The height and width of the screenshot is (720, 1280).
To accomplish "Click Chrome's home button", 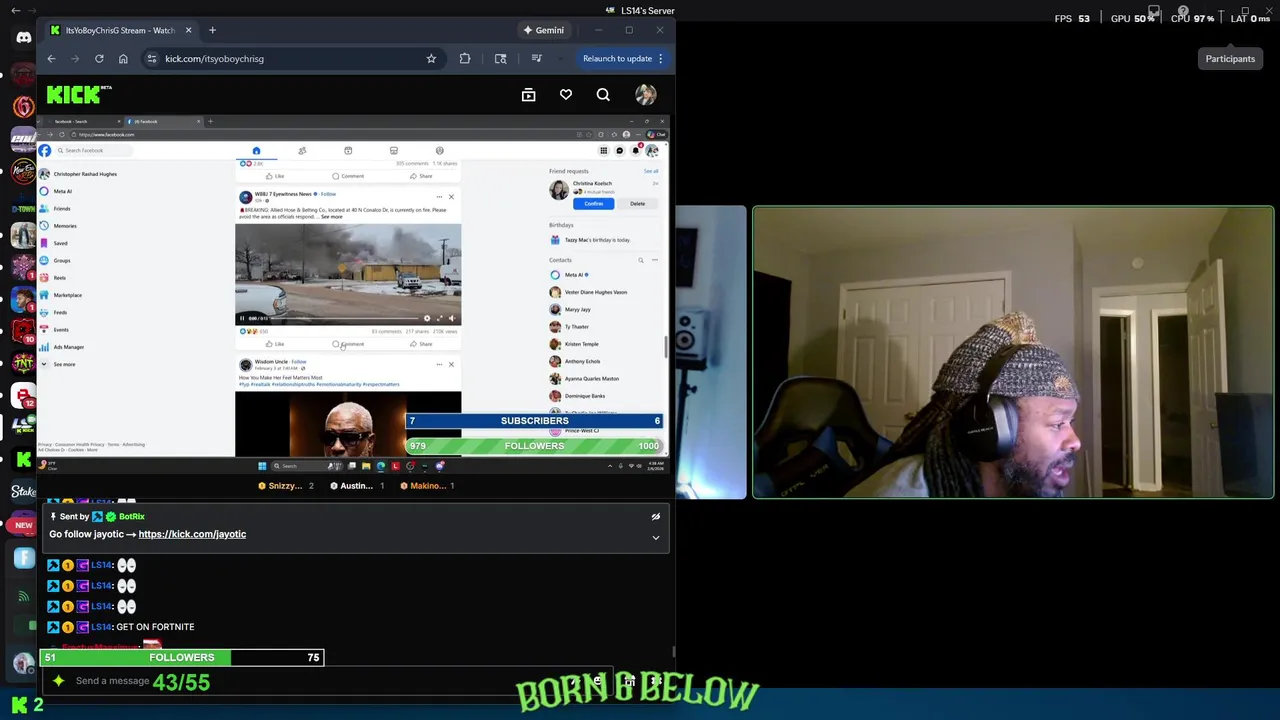I will tap(123, 58).
